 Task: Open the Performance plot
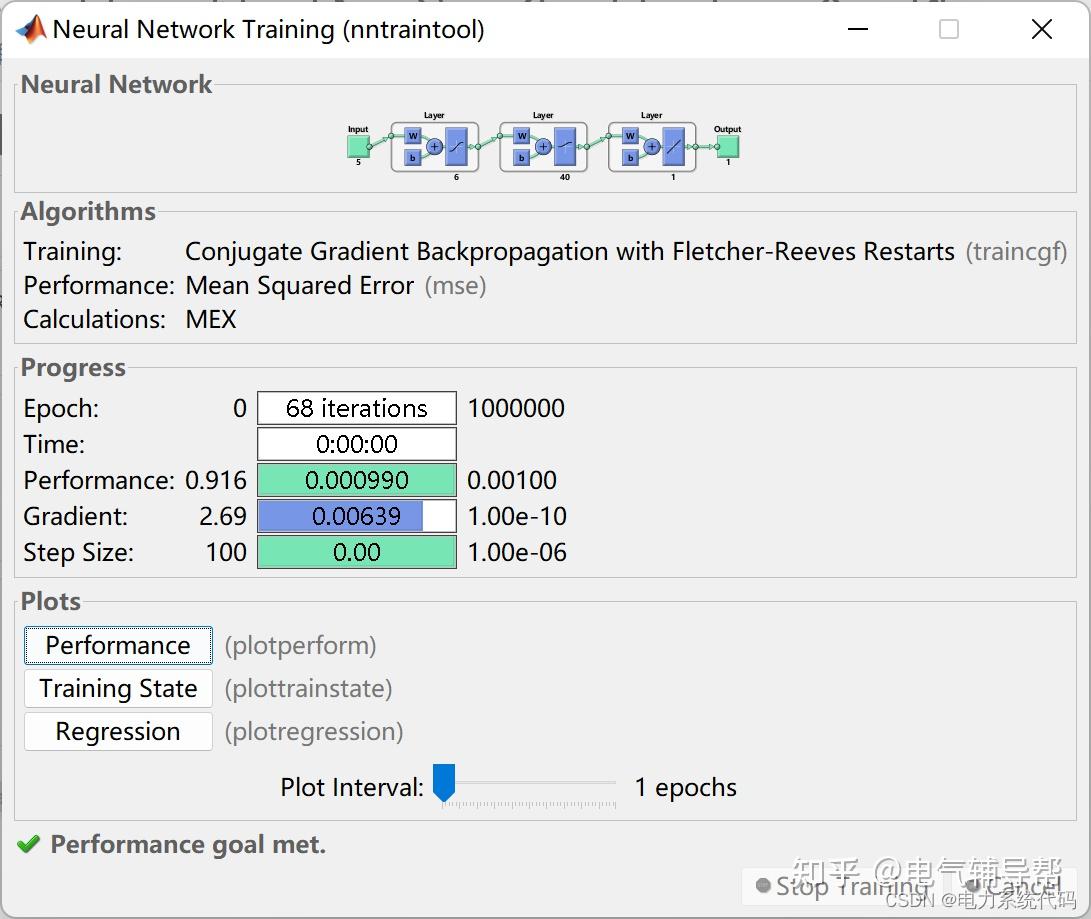pyautogui.click(x=117, y=645)
